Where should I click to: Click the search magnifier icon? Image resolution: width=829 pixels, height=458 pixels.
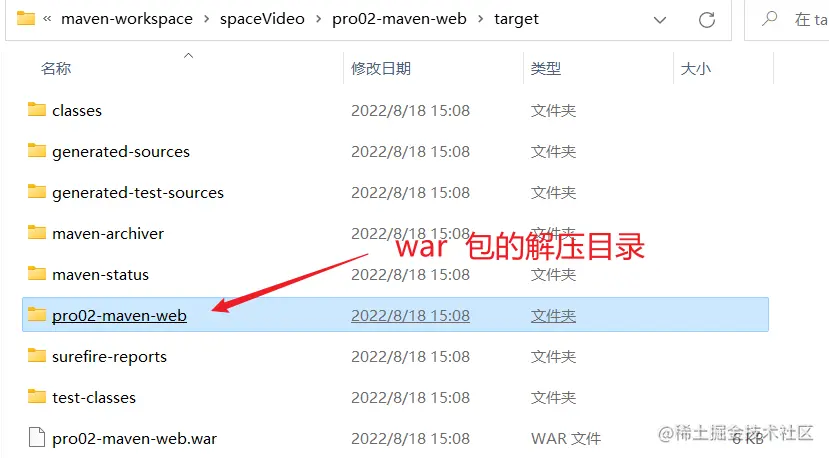pyautogui.click(x=770, y=19)
